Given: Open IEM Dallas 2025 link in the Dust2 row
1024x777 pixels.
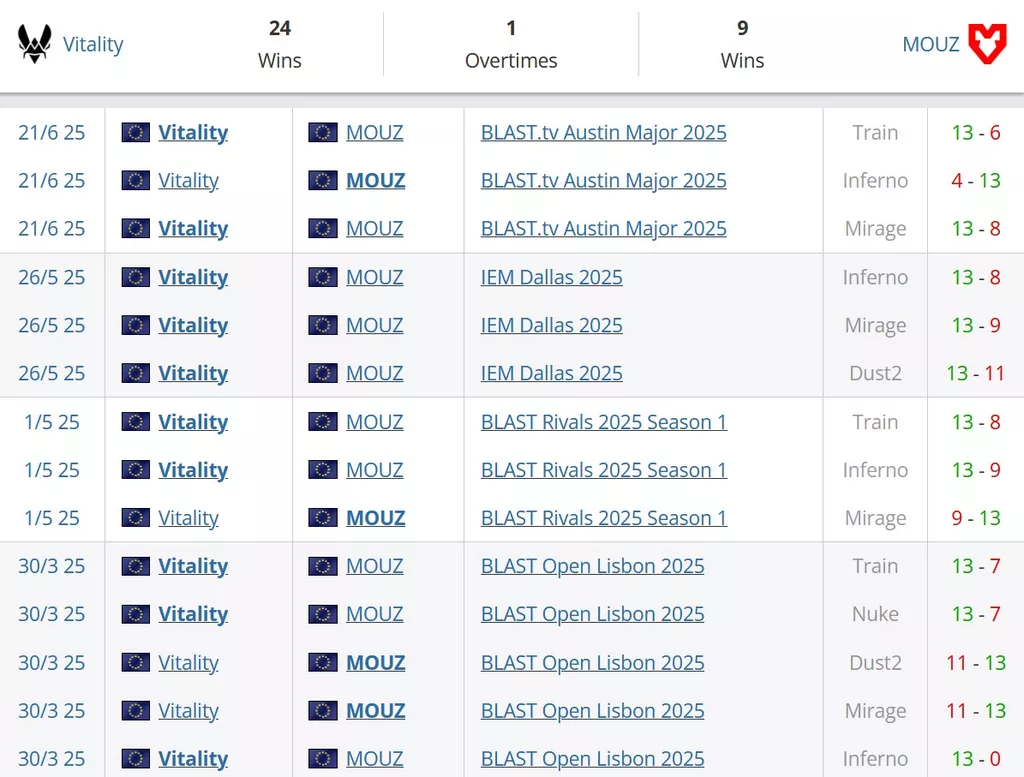Looking at the screenshot, I should (552, 373).
